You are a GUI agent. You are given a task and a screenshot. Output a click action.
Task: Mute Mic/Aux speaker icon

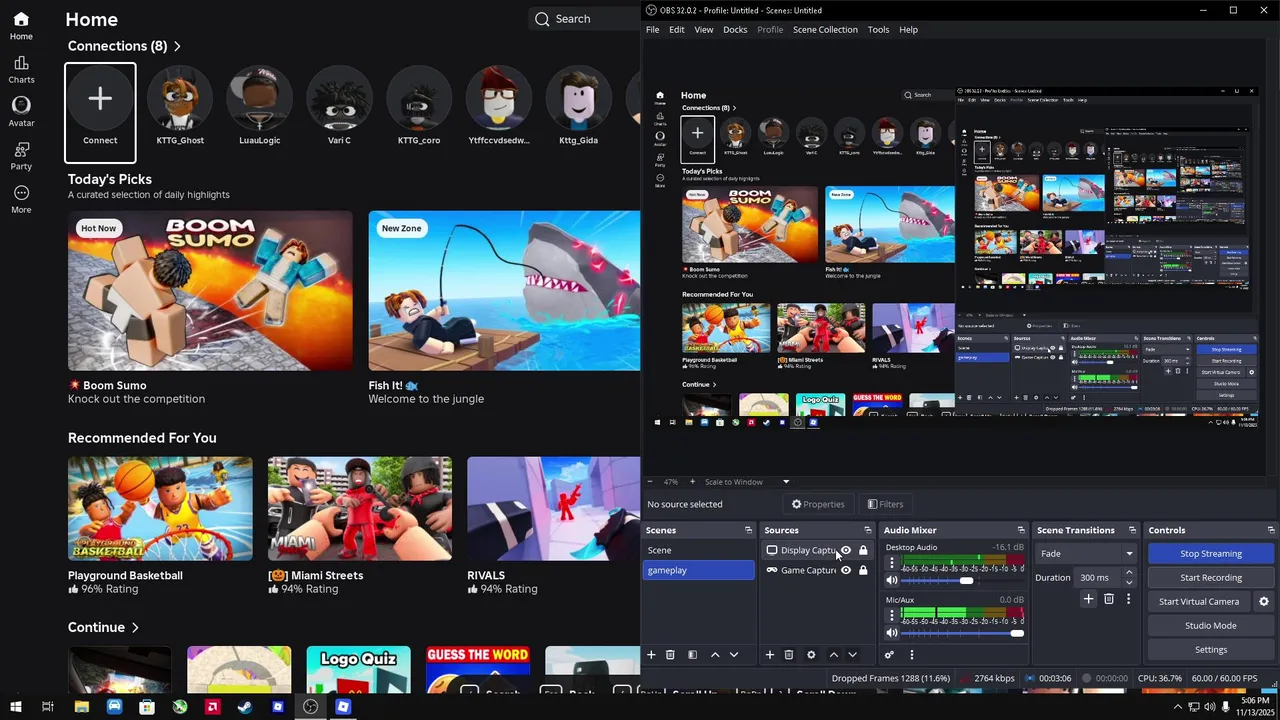pyautogui.click(x=892, y=633)
